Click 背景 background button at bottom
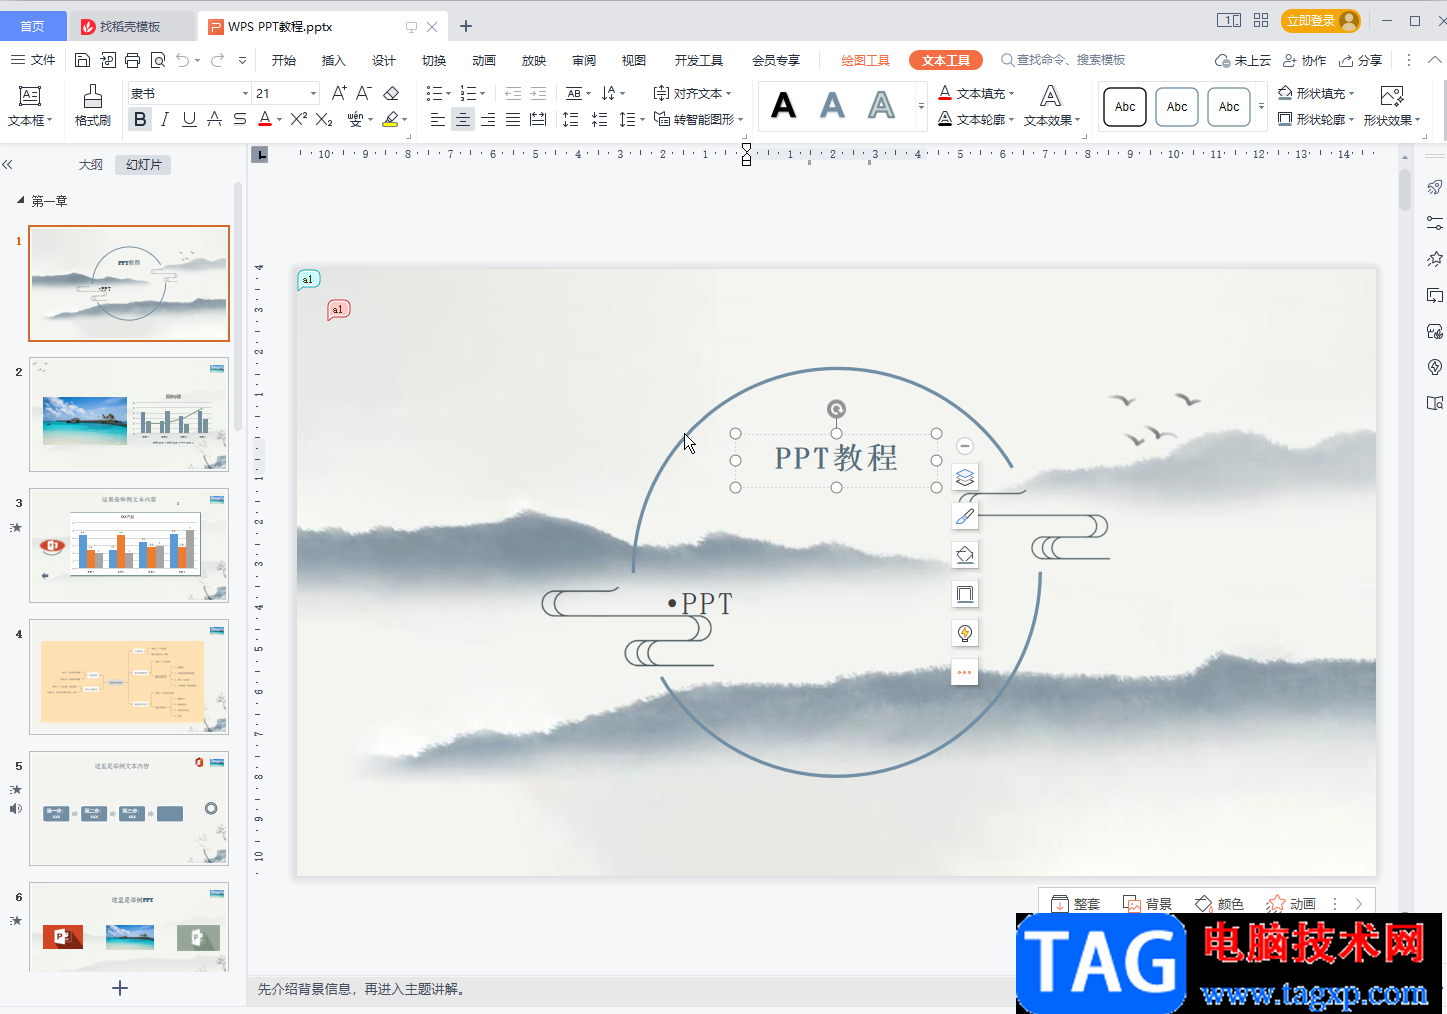The height and width of the screenshot is (1014, 1447). [x=1147, y=903]
